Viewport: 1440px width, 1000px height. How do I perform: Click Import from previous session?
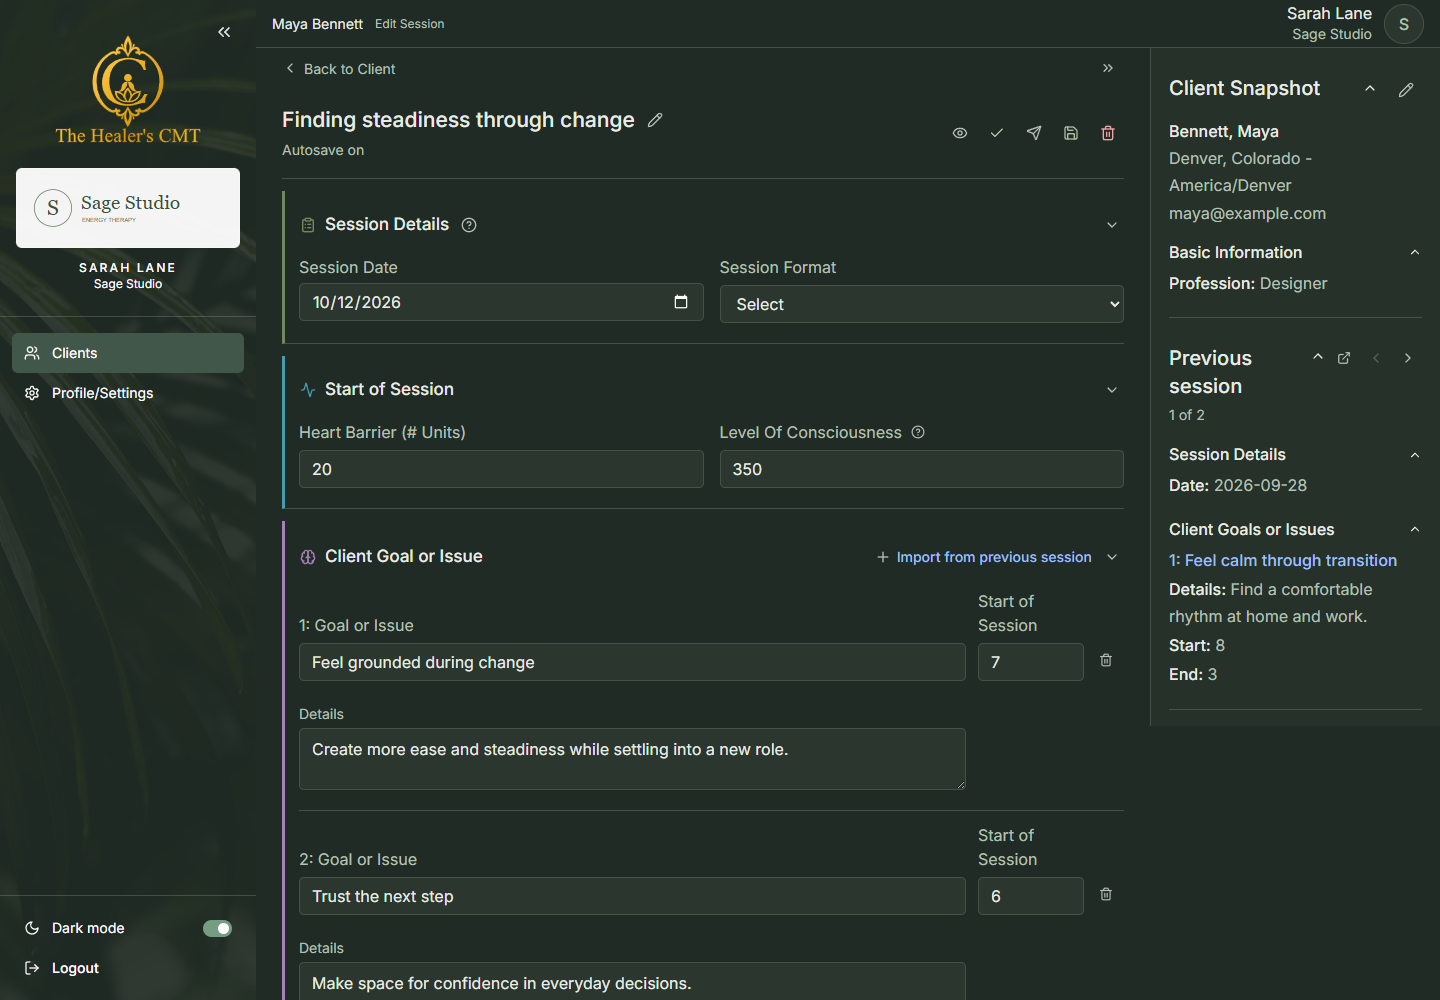(x=984, y=557)
